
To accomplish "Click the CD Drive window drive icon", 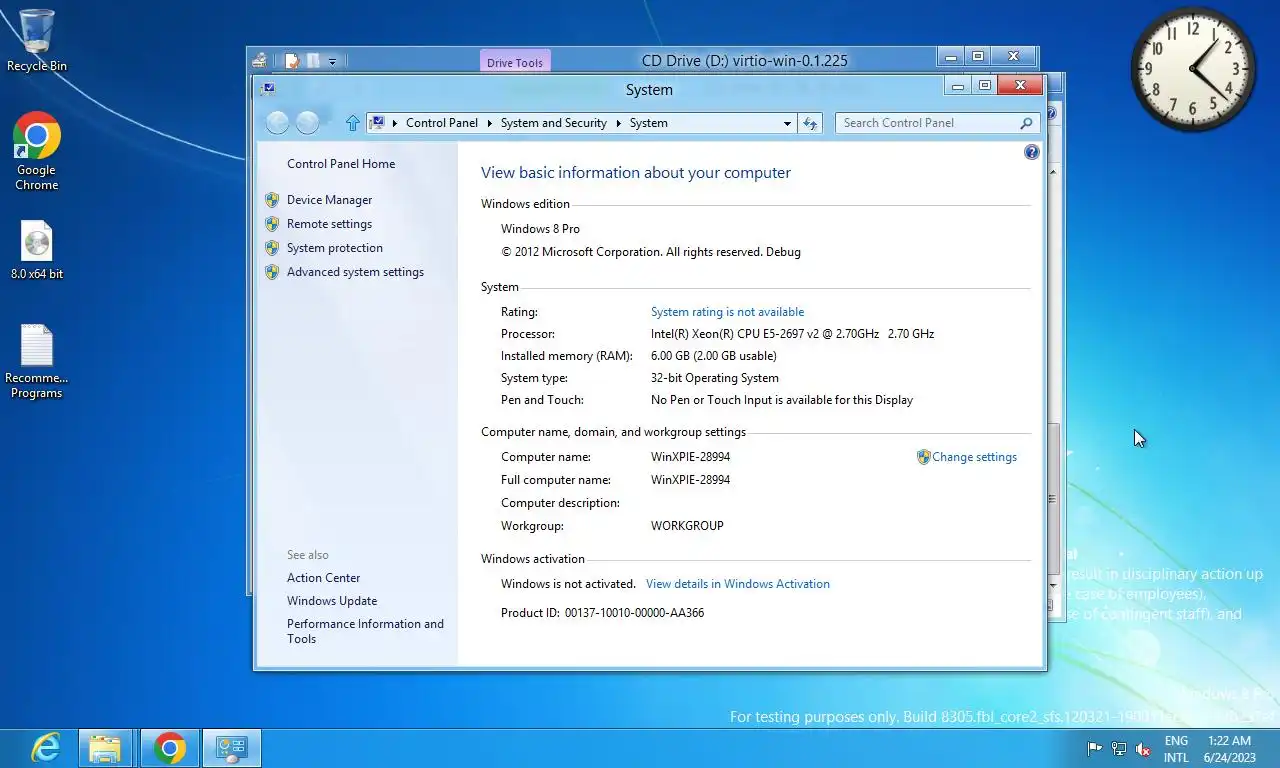I will [260, 60].
